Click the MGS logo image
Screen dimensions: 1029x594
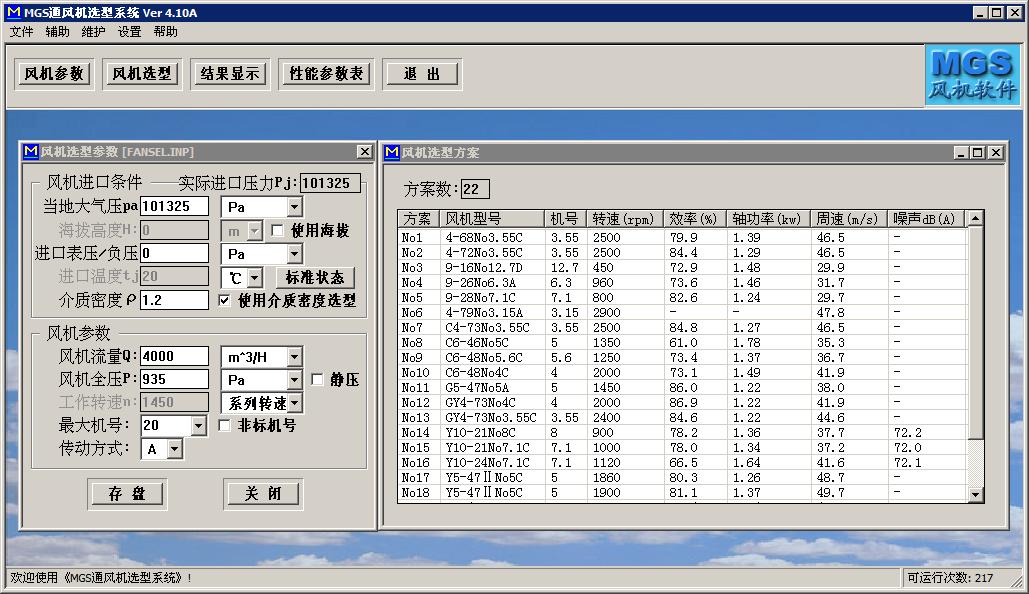point(973,75)
